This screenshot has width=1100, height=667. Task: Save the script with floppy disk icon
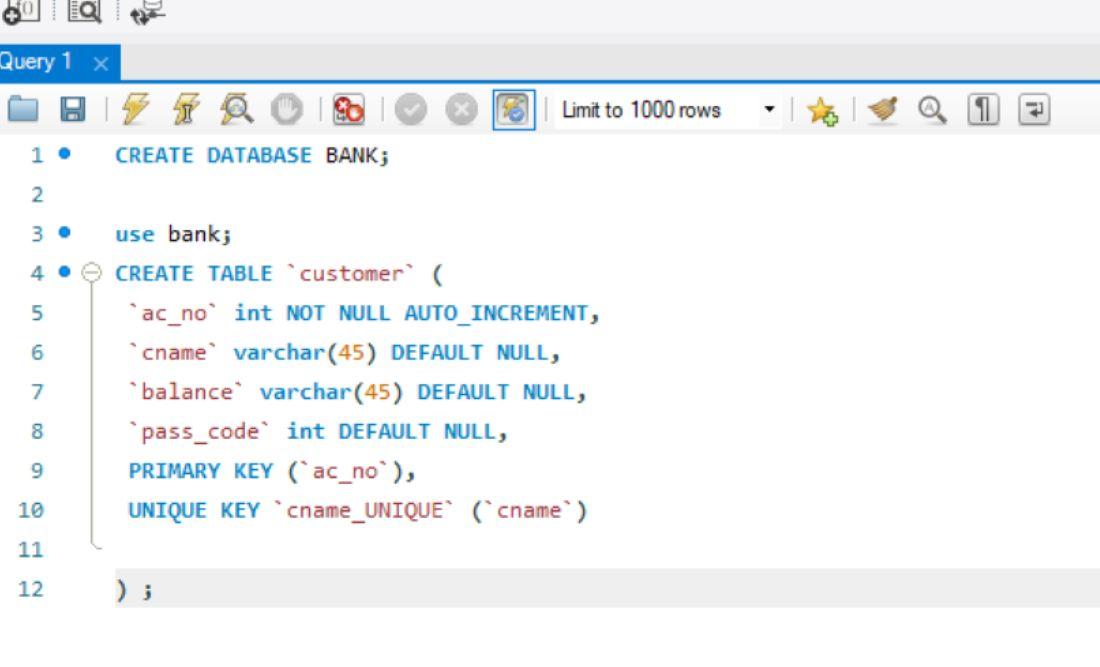(x=73, y=109)
